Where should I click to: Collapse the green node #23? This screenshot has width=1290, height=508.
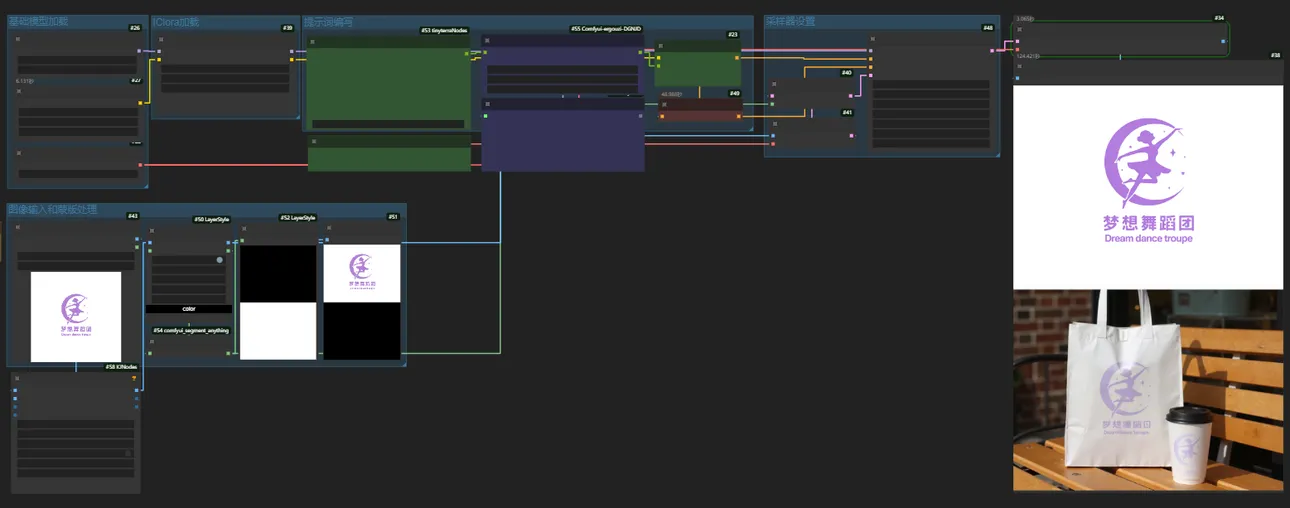point(659,46)
